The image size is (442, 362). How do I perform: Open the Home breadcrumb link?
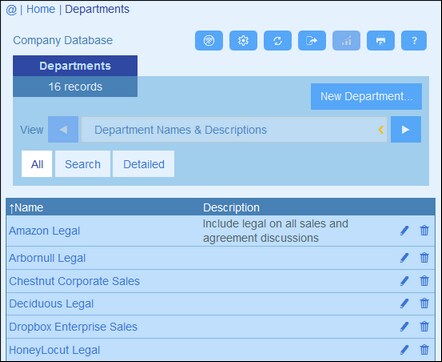(x=41, y=9)
